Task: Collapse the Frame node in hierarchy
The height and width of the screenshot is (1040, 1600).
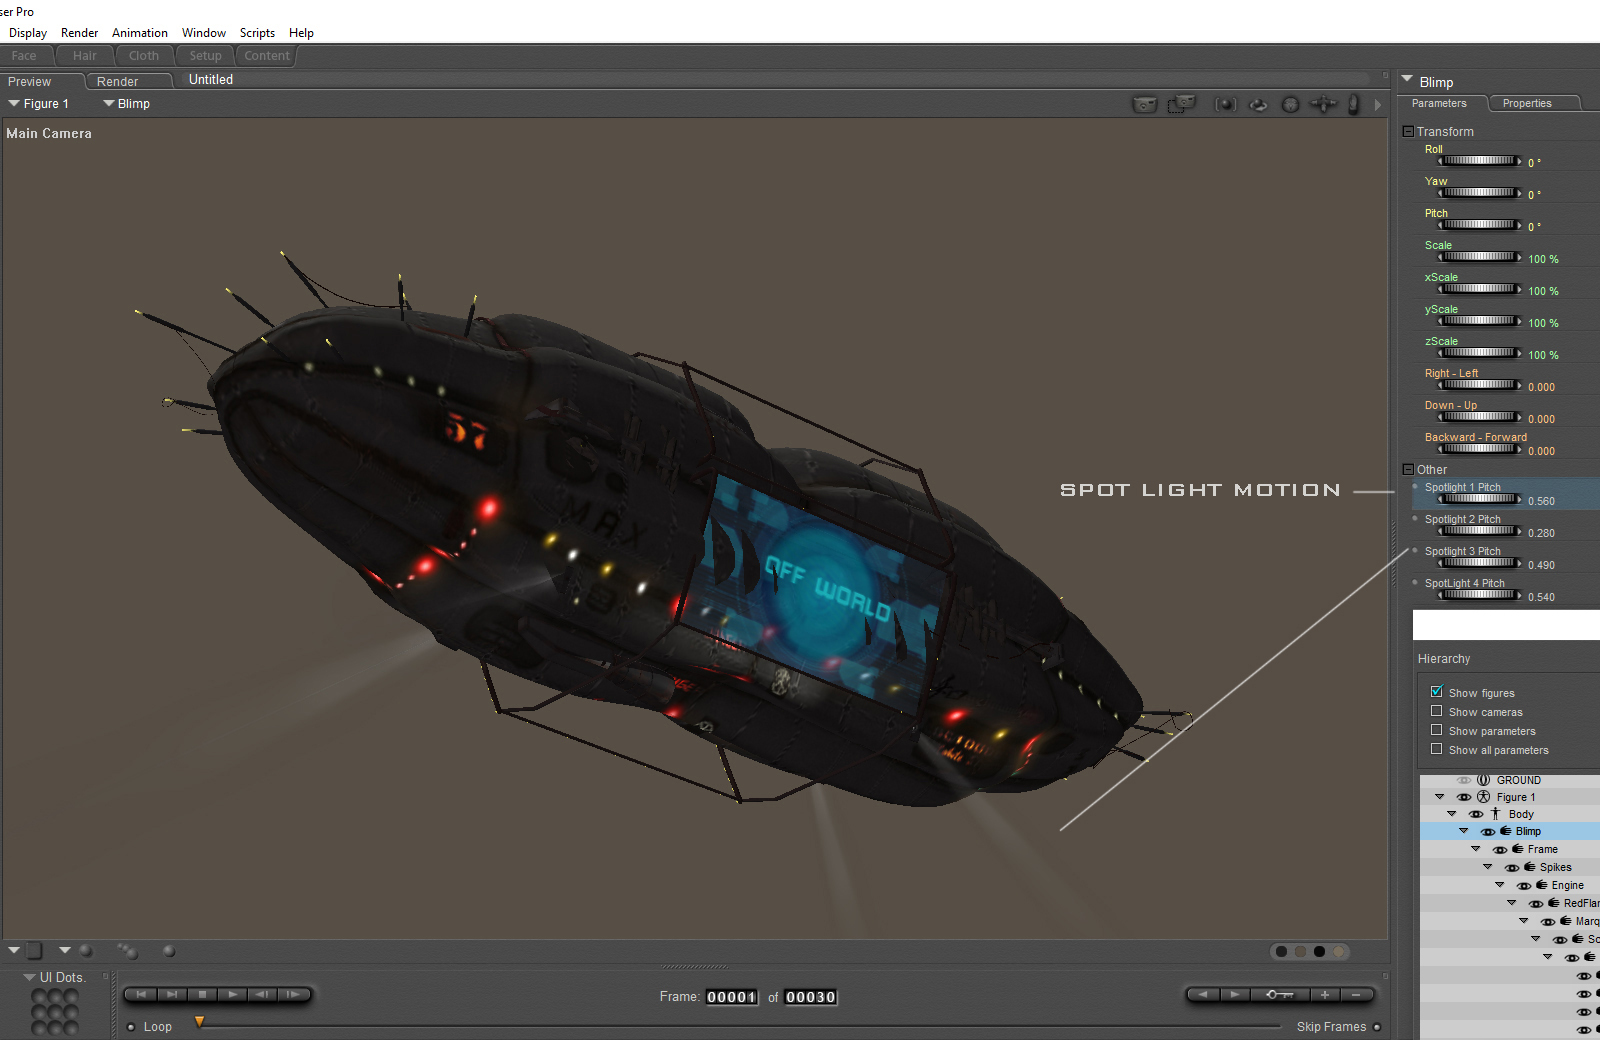Action: tap(1476, 849)
